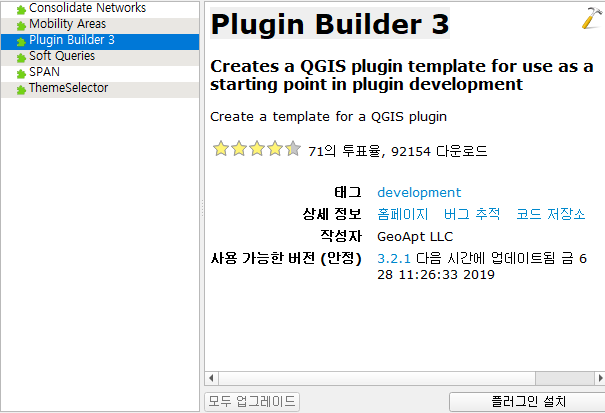Click the GeoApt LLC author text
The height and width of the screenshot is (413, 605).
pos(415,236)
